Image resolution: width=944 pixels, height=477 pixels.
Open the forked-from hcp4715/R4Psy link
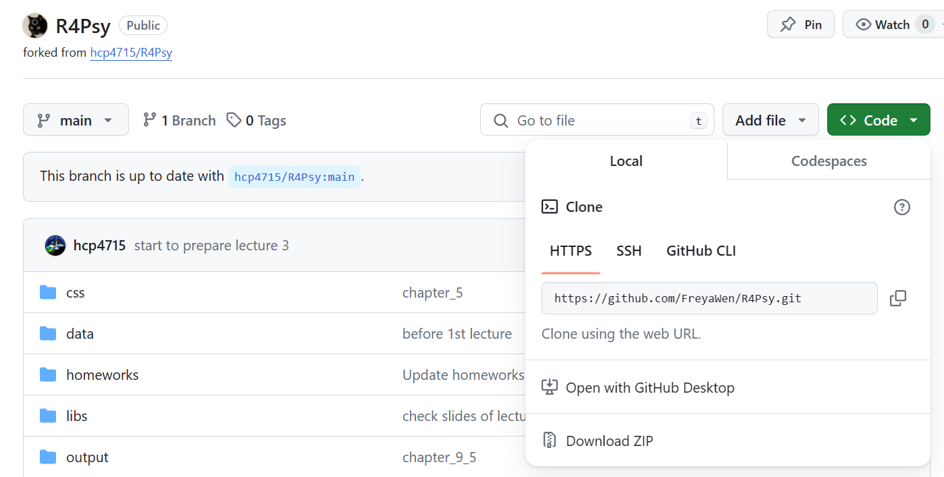click(131, 53)
